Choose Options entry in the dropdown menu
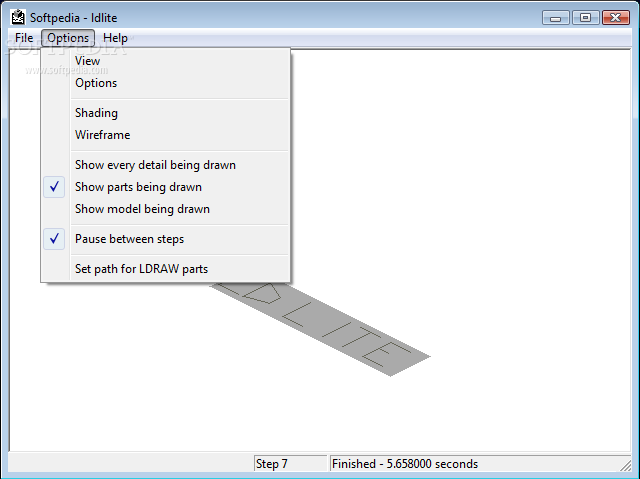The width and height of the screenshot is (640, 479). [x=166, y=83]
